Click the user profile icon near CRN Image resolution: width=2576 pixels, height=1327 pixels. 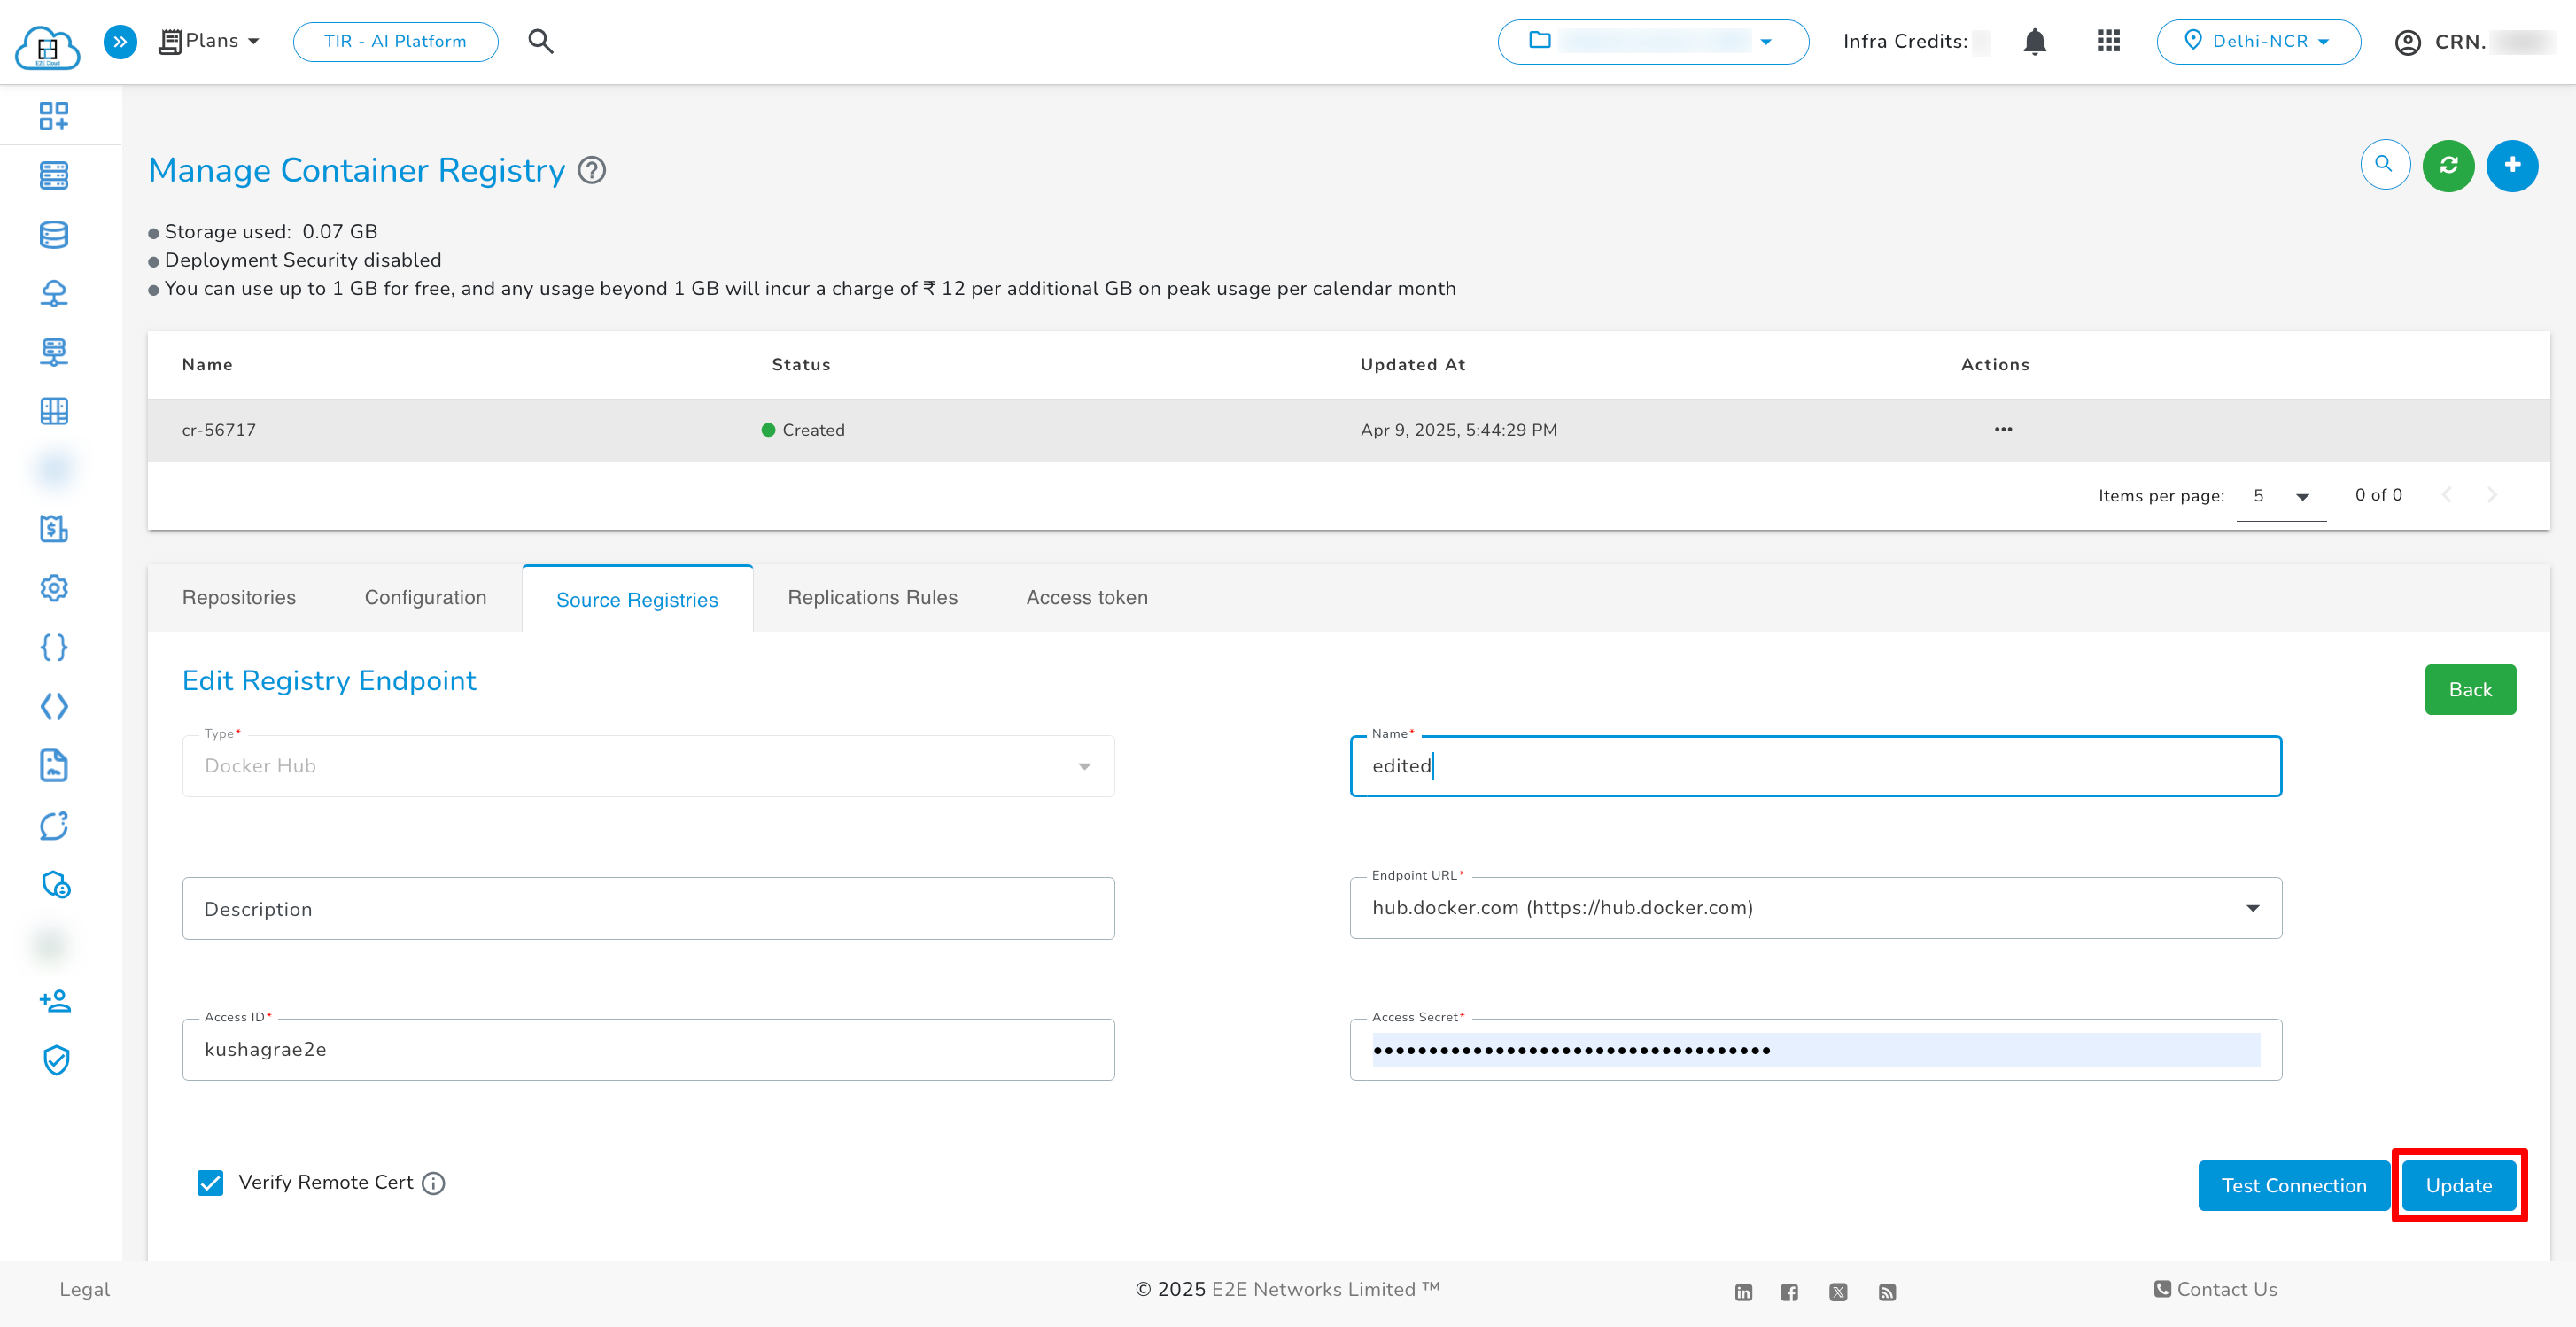2407,41
